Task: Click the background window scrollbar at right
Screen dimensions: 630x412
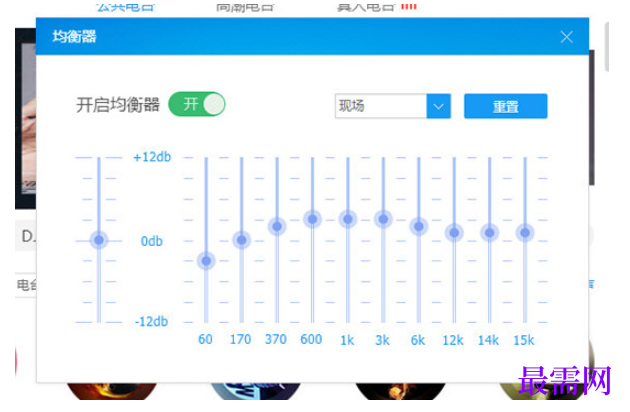Action: 607,47
